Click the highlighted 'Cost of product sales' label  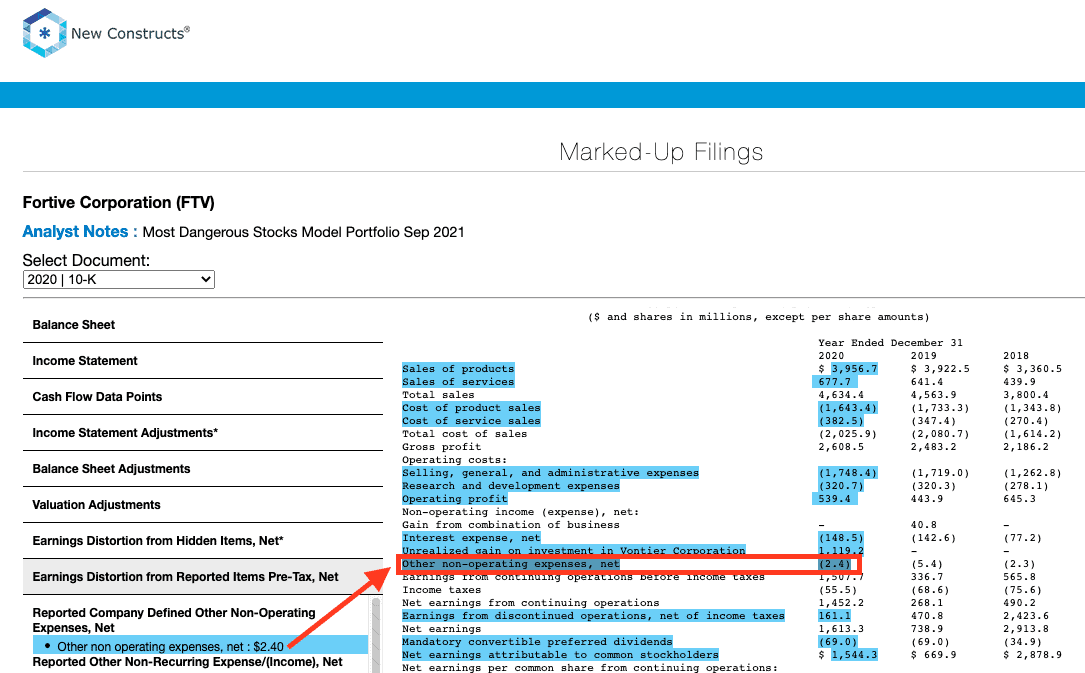(471, 408)
